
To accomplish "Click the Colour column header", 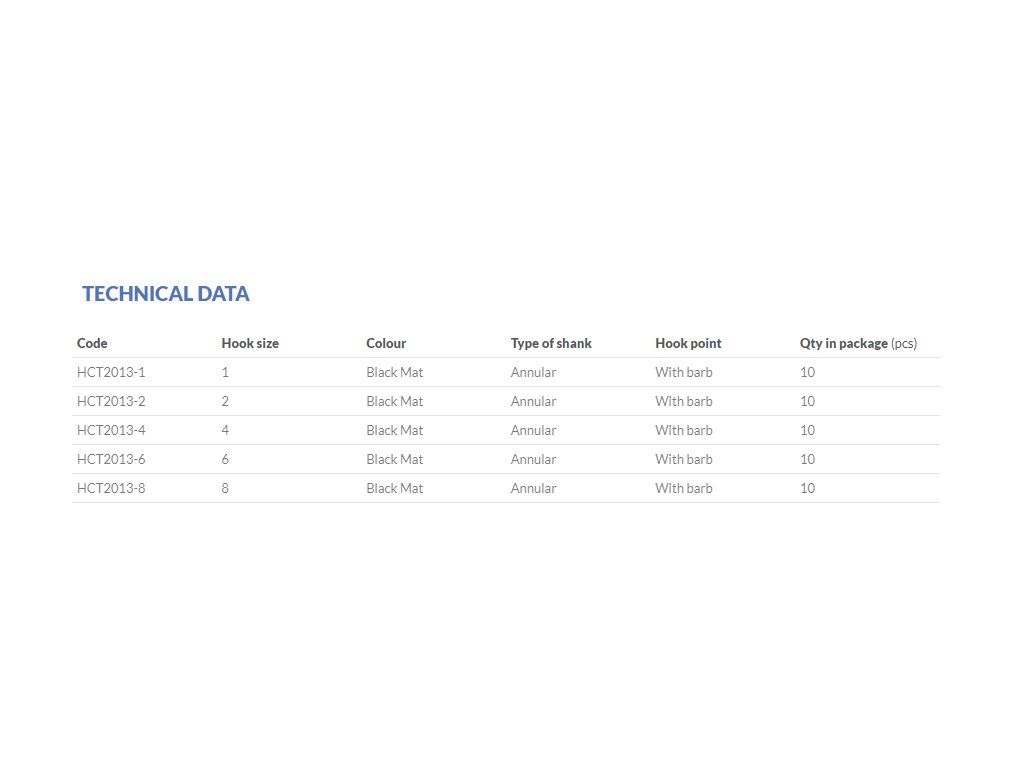I will (386, 344).
